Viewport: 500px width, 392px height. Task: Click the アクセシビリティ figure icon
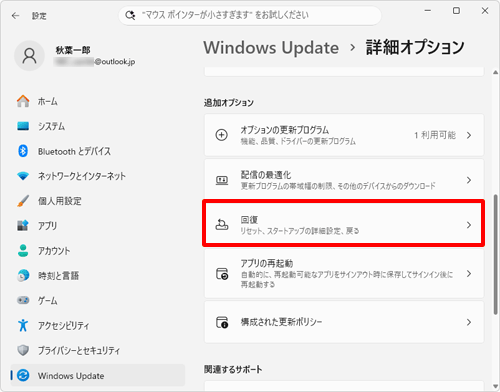tap(23, 325)
